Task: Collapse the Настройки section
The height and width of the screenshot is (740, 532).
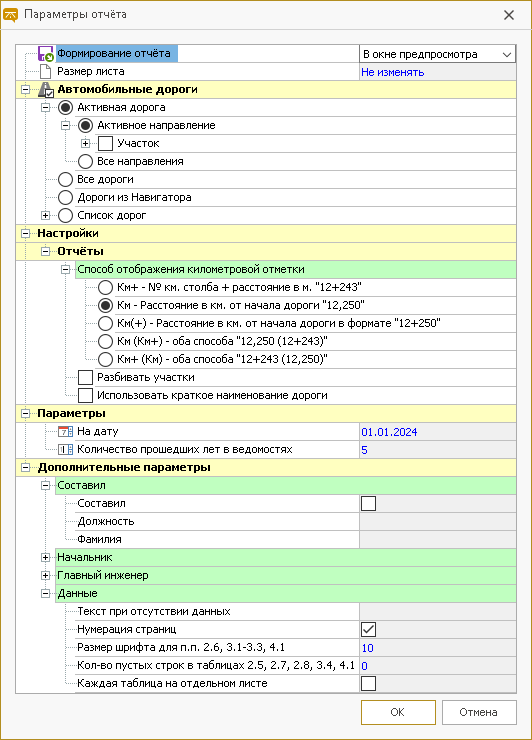Action: (25, 233)
